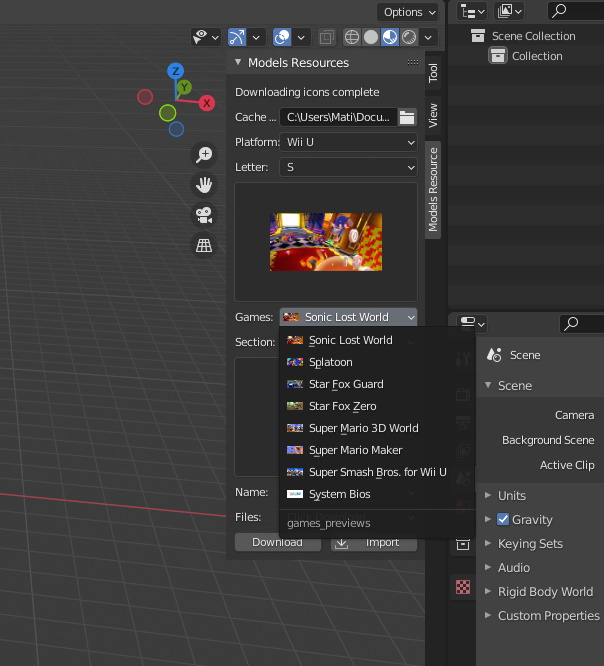The image size is (604, 666).
Task: Collapse the Scene panel in properties
Action: pos(488,385)
